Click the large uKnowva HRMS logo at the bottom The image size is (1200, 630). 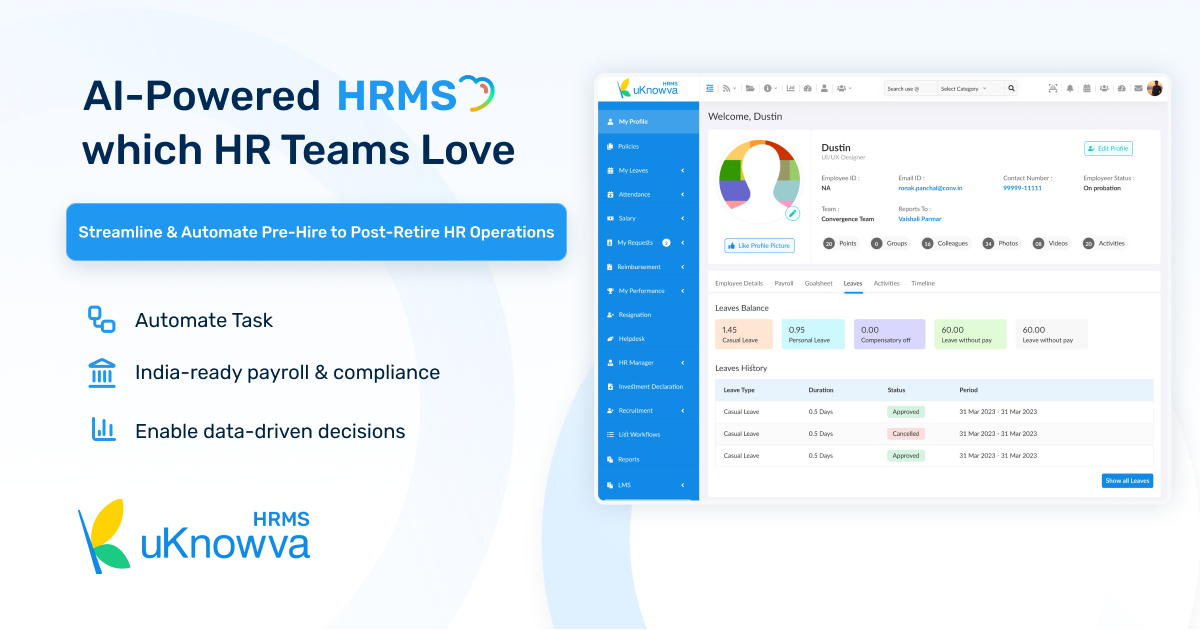(194, 535)
